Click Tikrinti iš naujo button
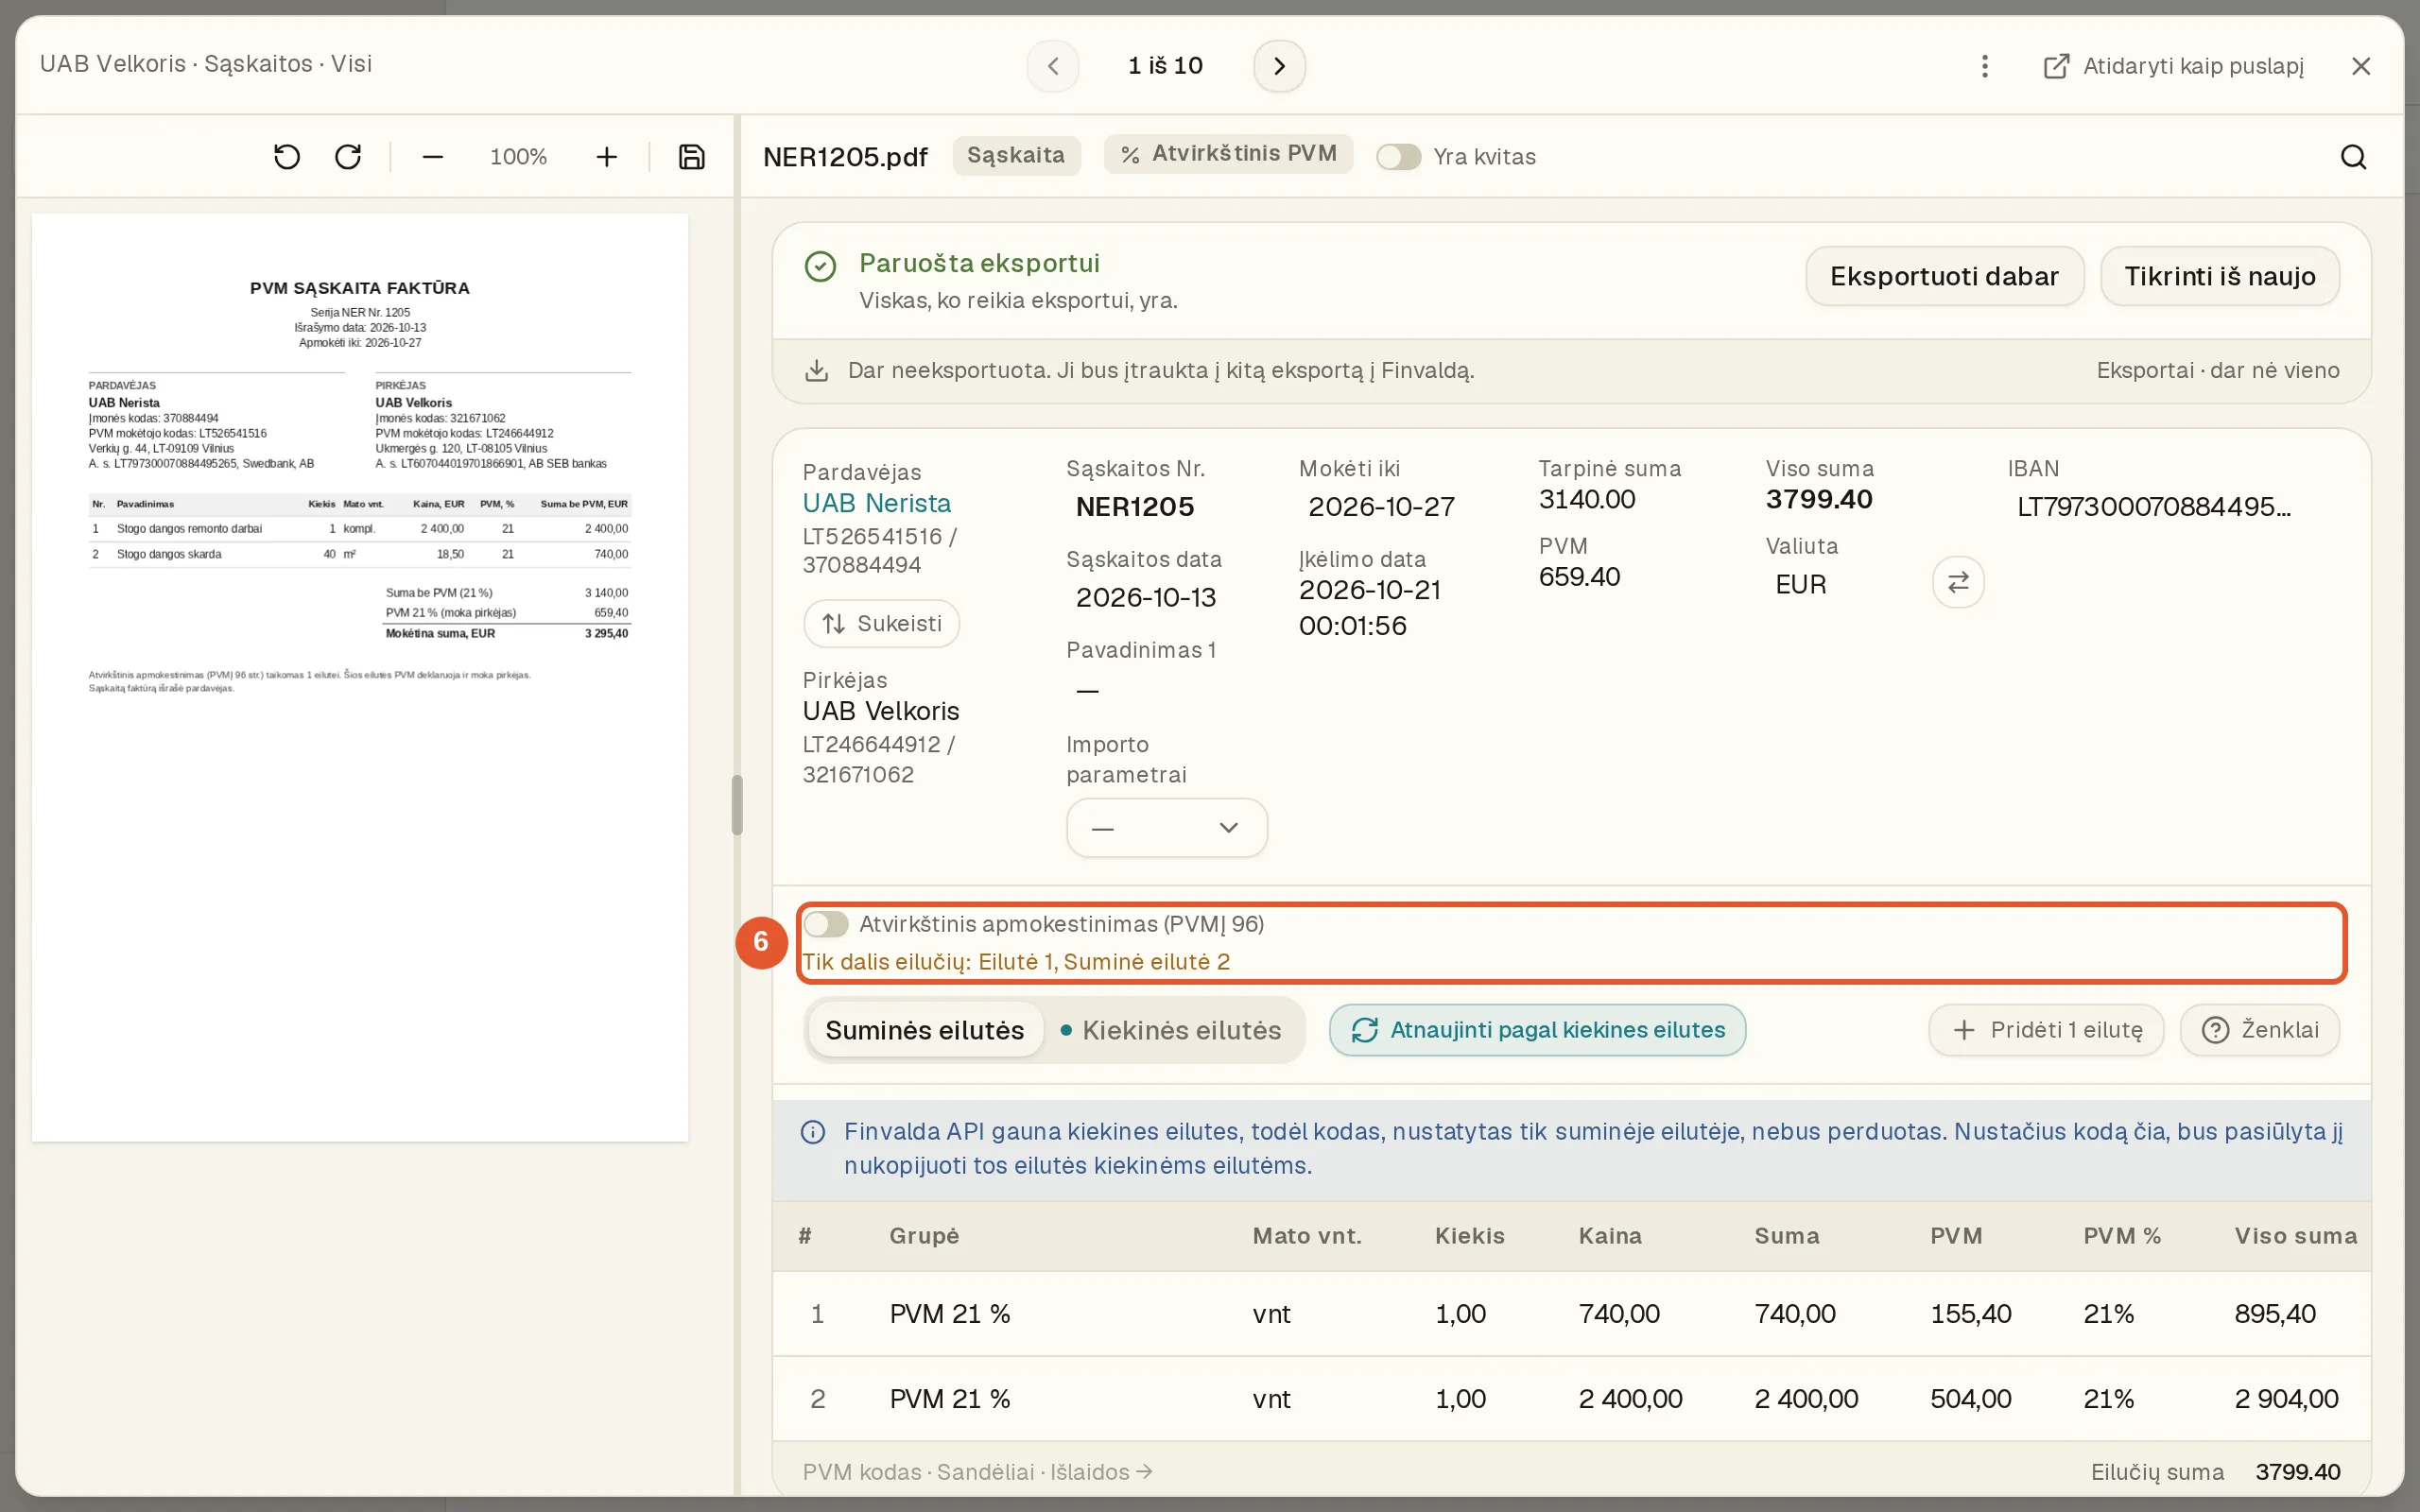Viewport: 2420px width, 1512px height. (x=2219, y=276)
